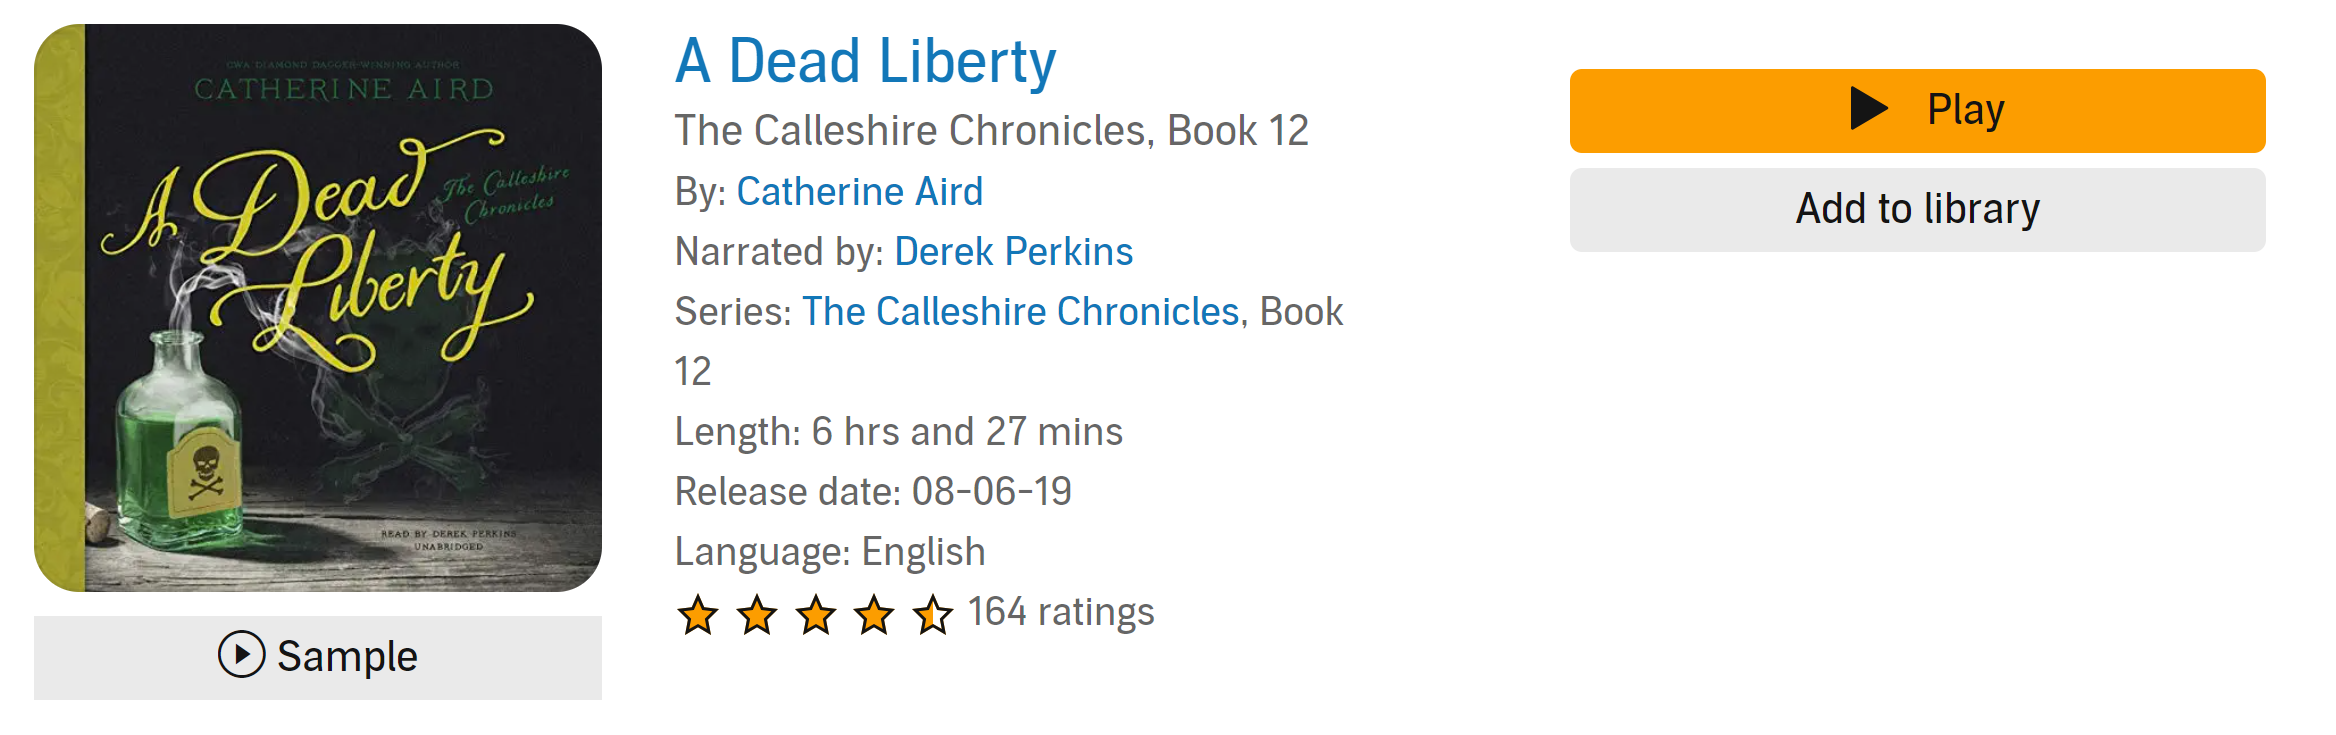
Task: Click the half-filled fifth rating star
Action: click(932, 614)
